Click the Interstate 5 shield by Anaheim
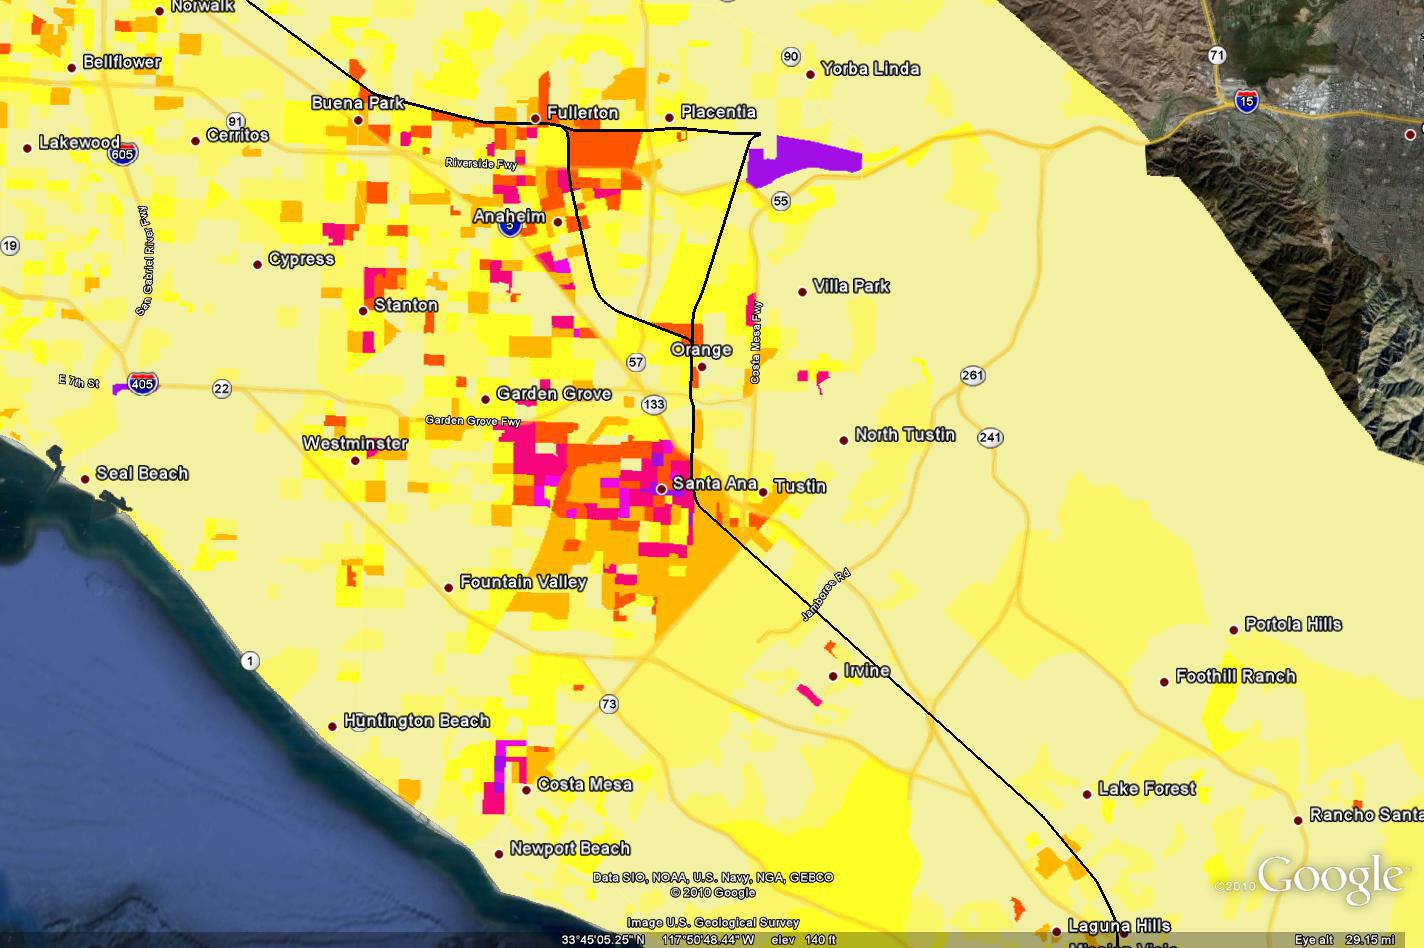The height and width of the screenshot is (948, 1424). 510,225
